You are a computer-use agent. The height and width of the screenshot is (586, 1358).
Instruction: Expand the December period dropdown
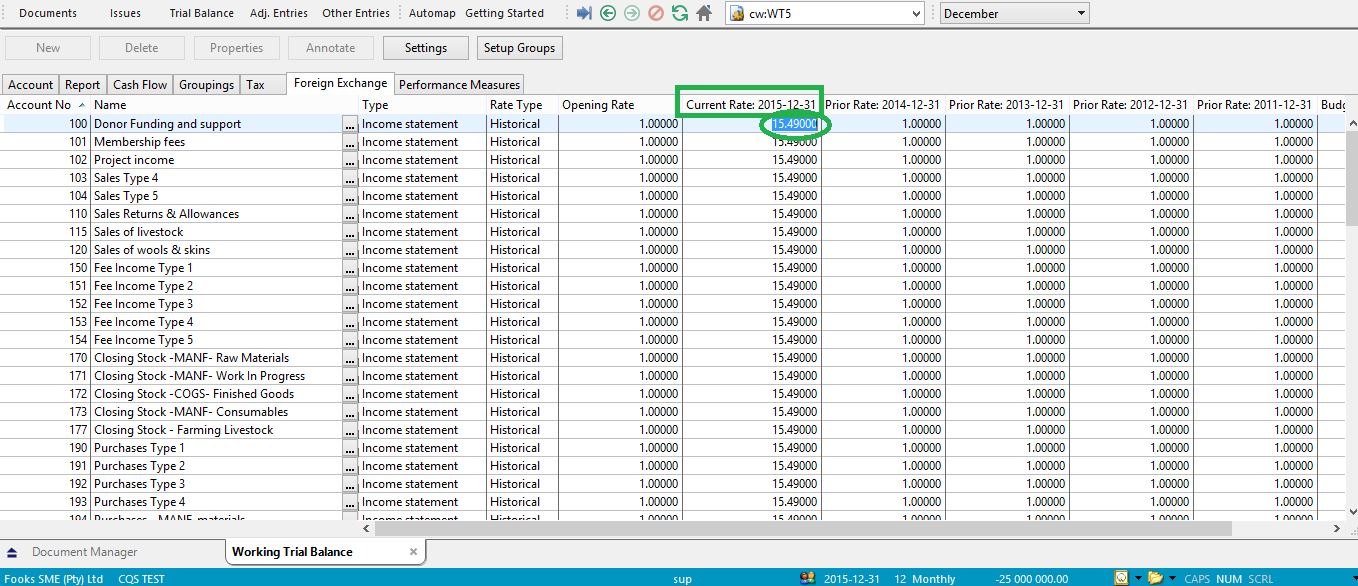point(1081,14)
